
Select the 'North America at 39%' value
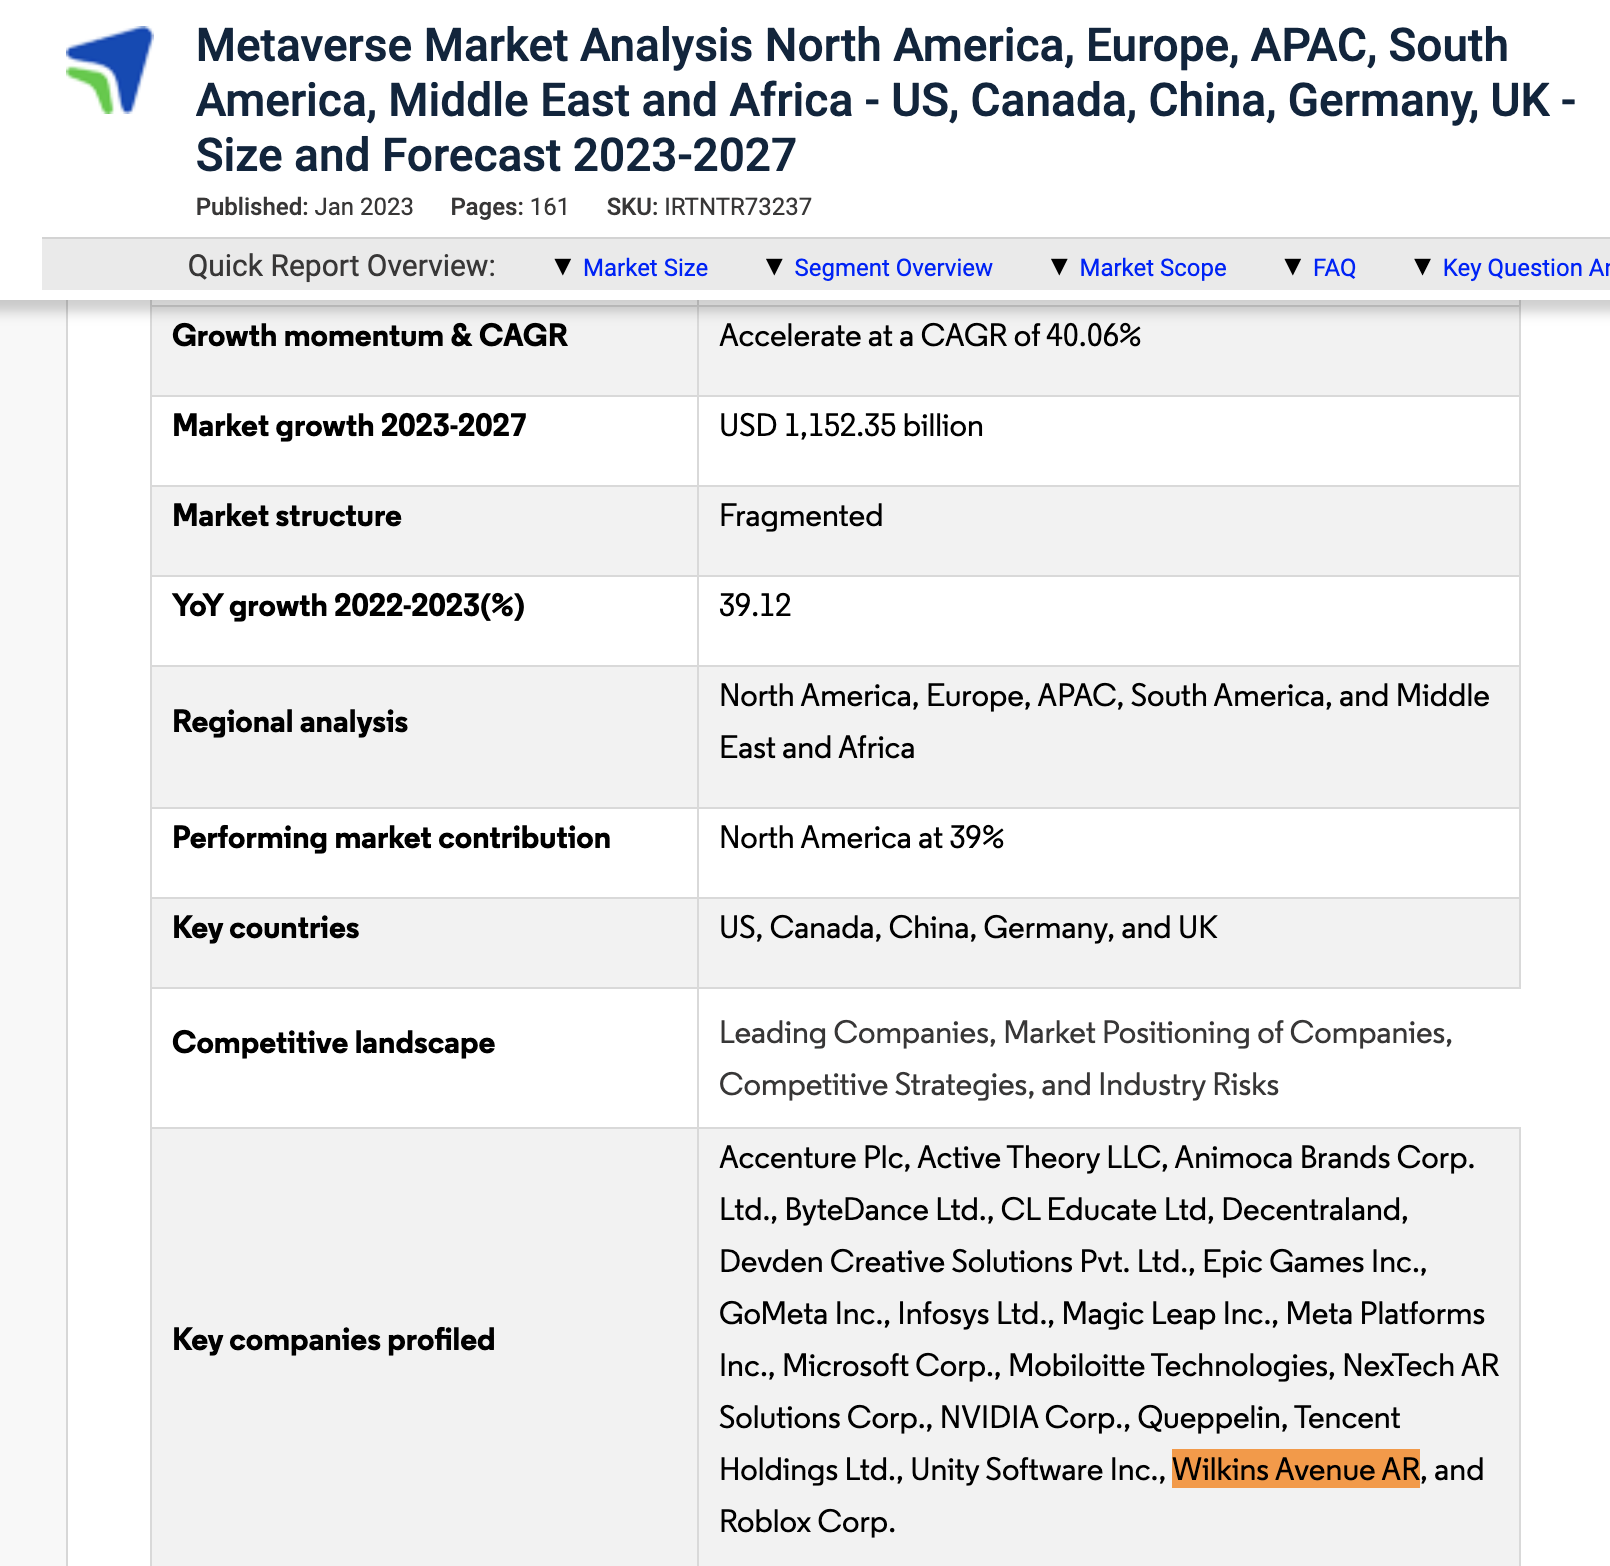click(x=862, y=838)
